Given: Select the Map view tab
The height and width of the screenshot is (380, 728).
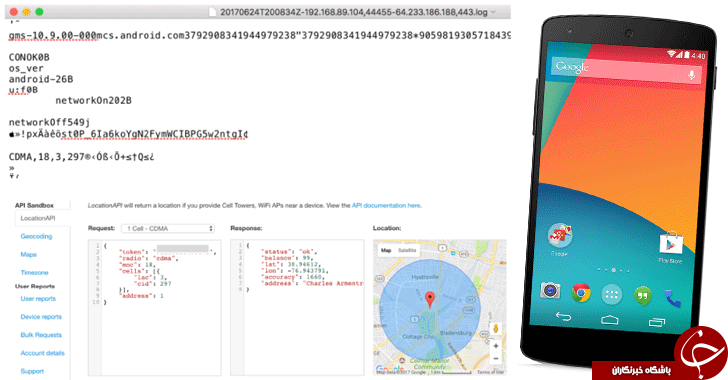Looking at the screenshot, I should (386, 250).
